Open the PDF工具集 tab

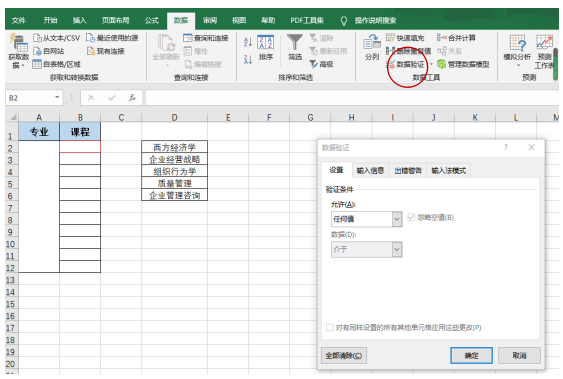[x=307, y=20]
